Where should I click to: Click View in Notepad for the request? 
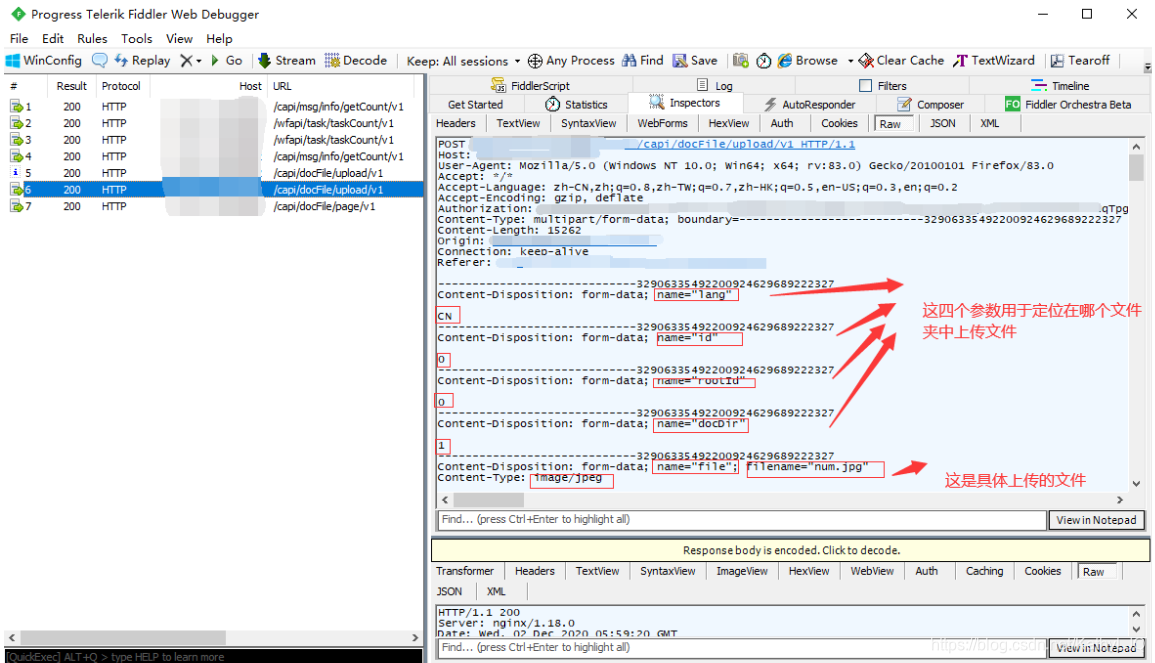click(1096, 520)
